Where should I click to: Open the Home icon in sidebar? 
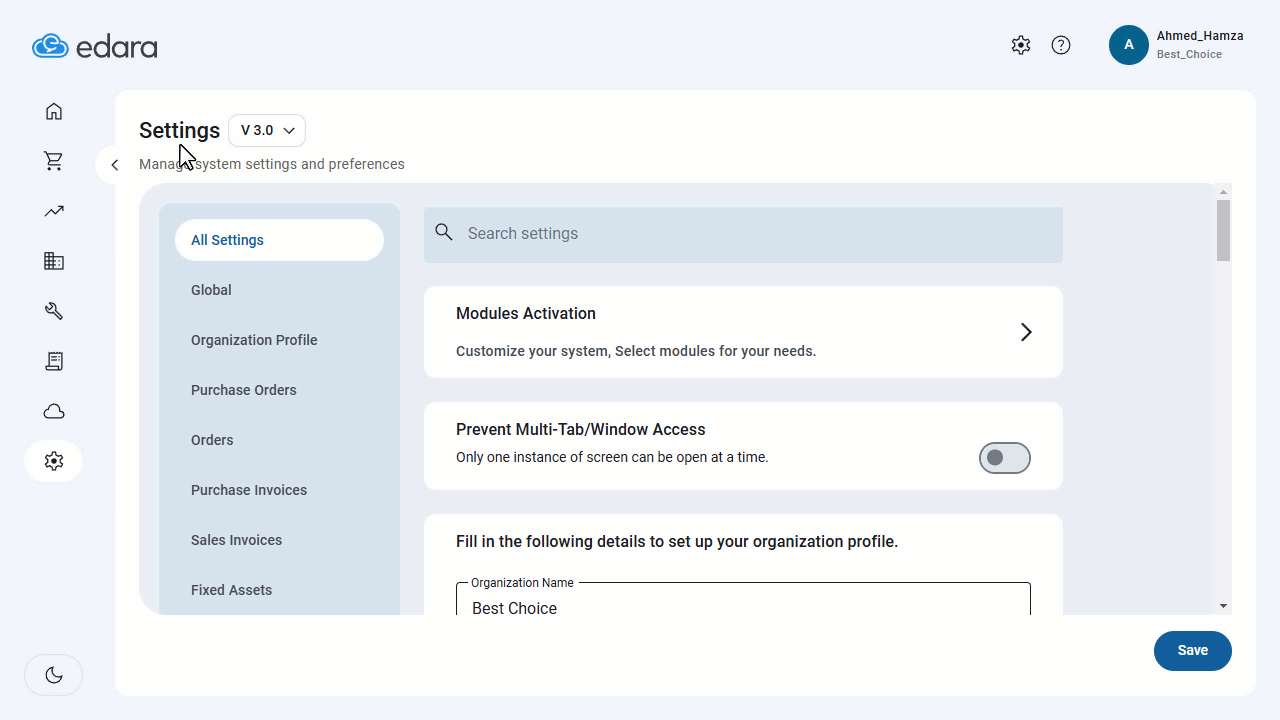point(54,111)
